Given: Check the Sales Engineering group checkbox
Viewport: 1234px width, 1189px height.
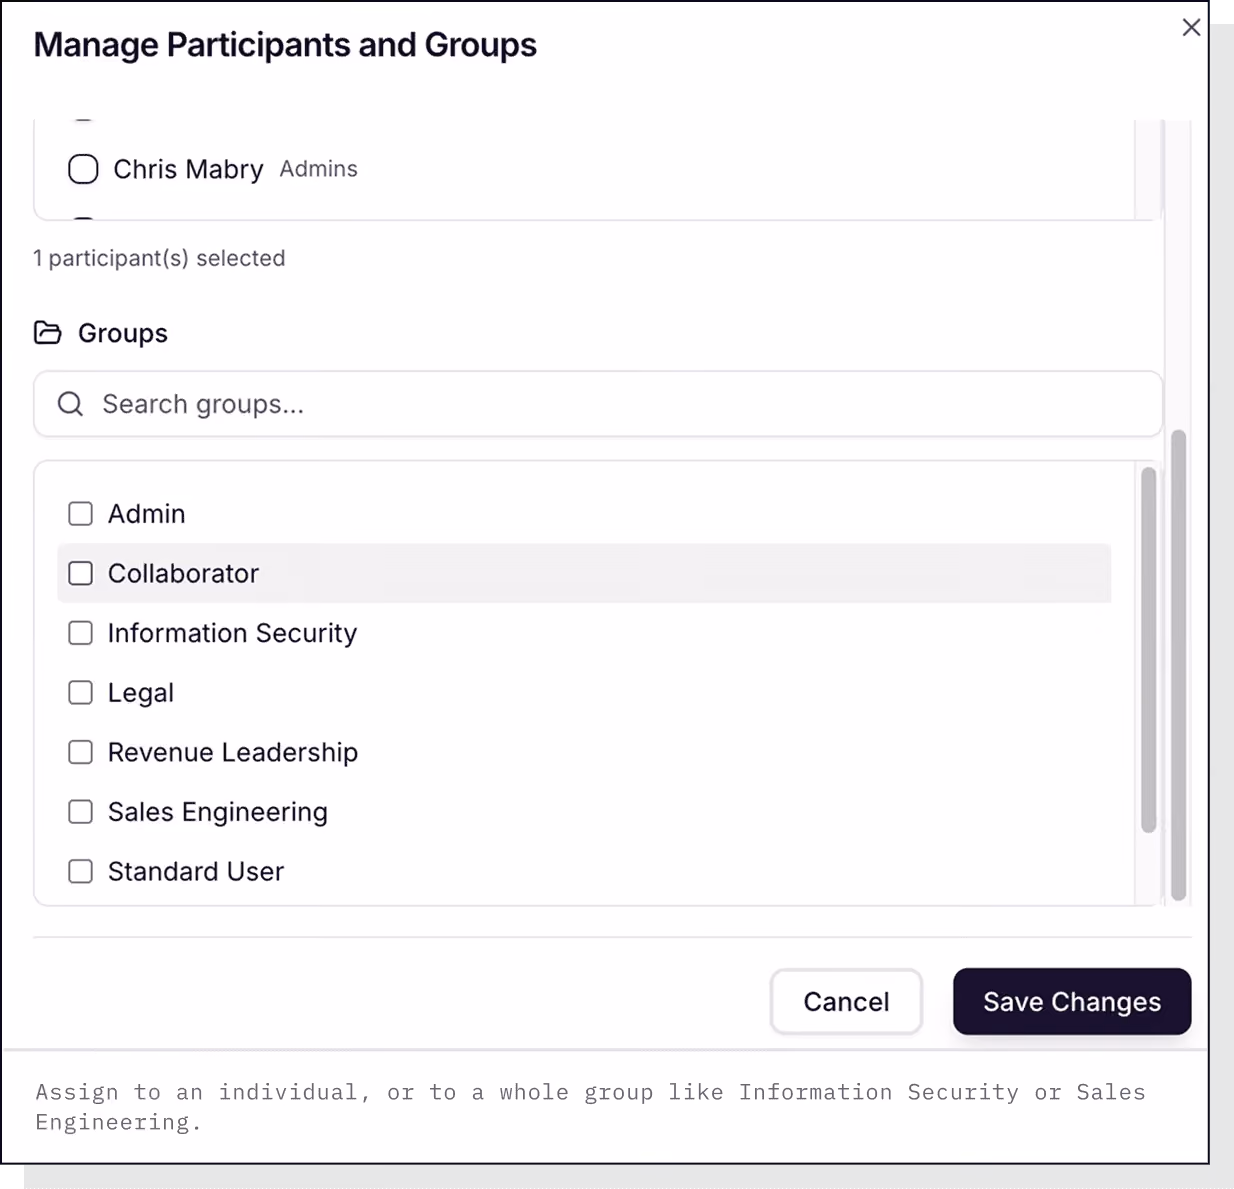Looking at the screenshot, I should (80, 812).
